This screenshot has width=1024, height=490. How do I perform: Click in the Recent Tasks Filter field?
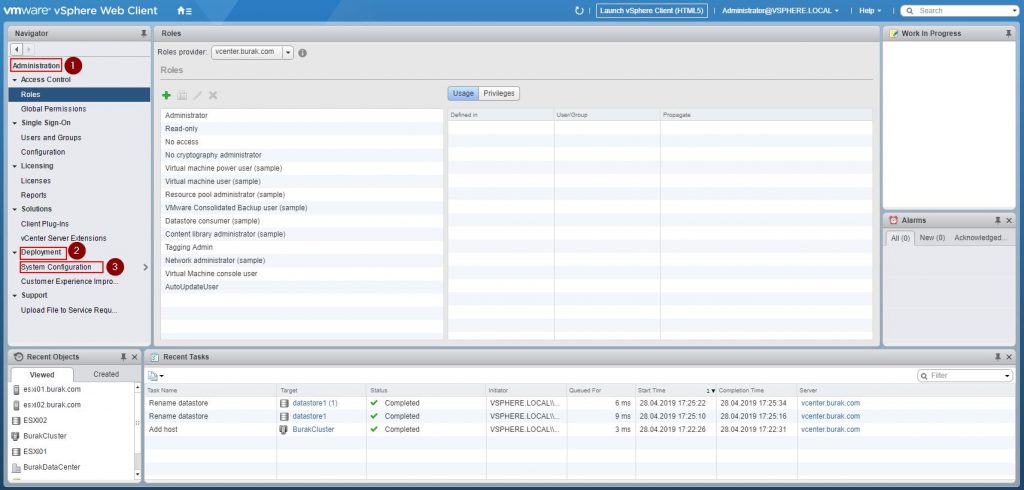965,376
